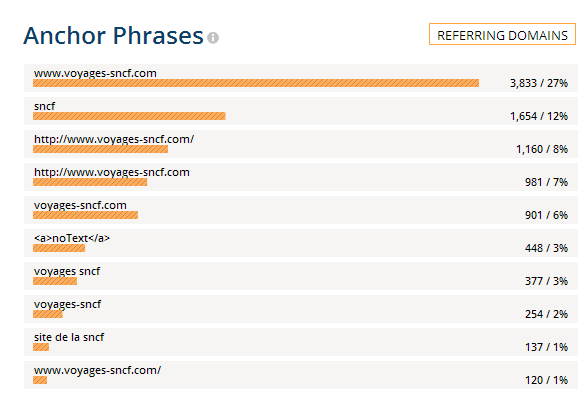Click the Anchor Phrases heading

(x=113, y=36)
